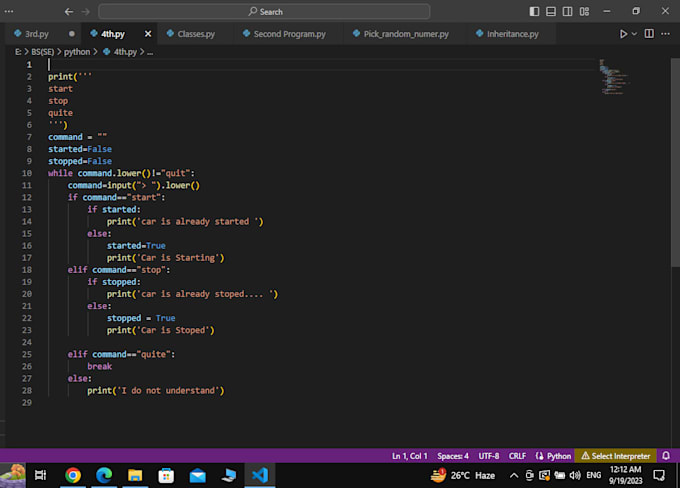
Task: Open notifications bell in status bar
Action: [x=666, y=455]
